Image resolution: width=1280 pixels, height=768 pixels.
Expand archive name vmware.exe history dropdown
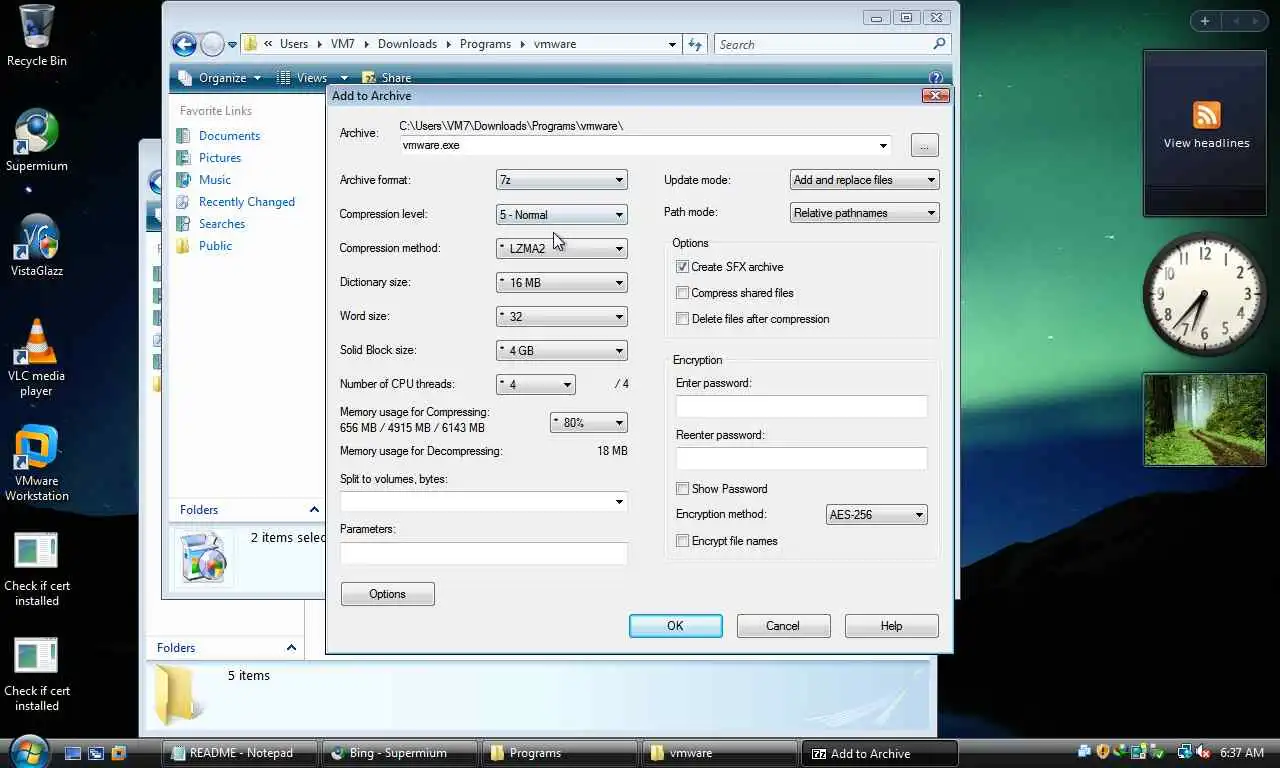(x=883, y=146)
